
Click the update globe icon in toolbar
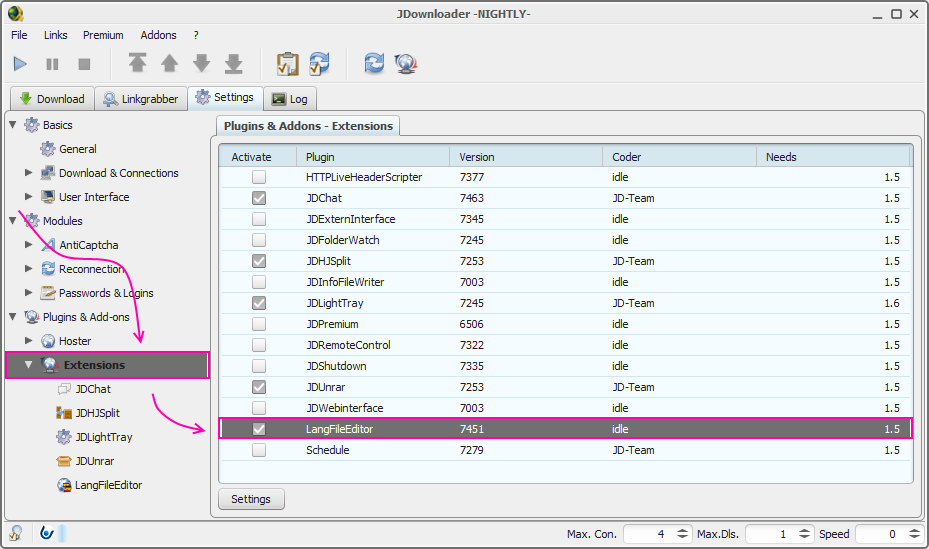(406, 63)
